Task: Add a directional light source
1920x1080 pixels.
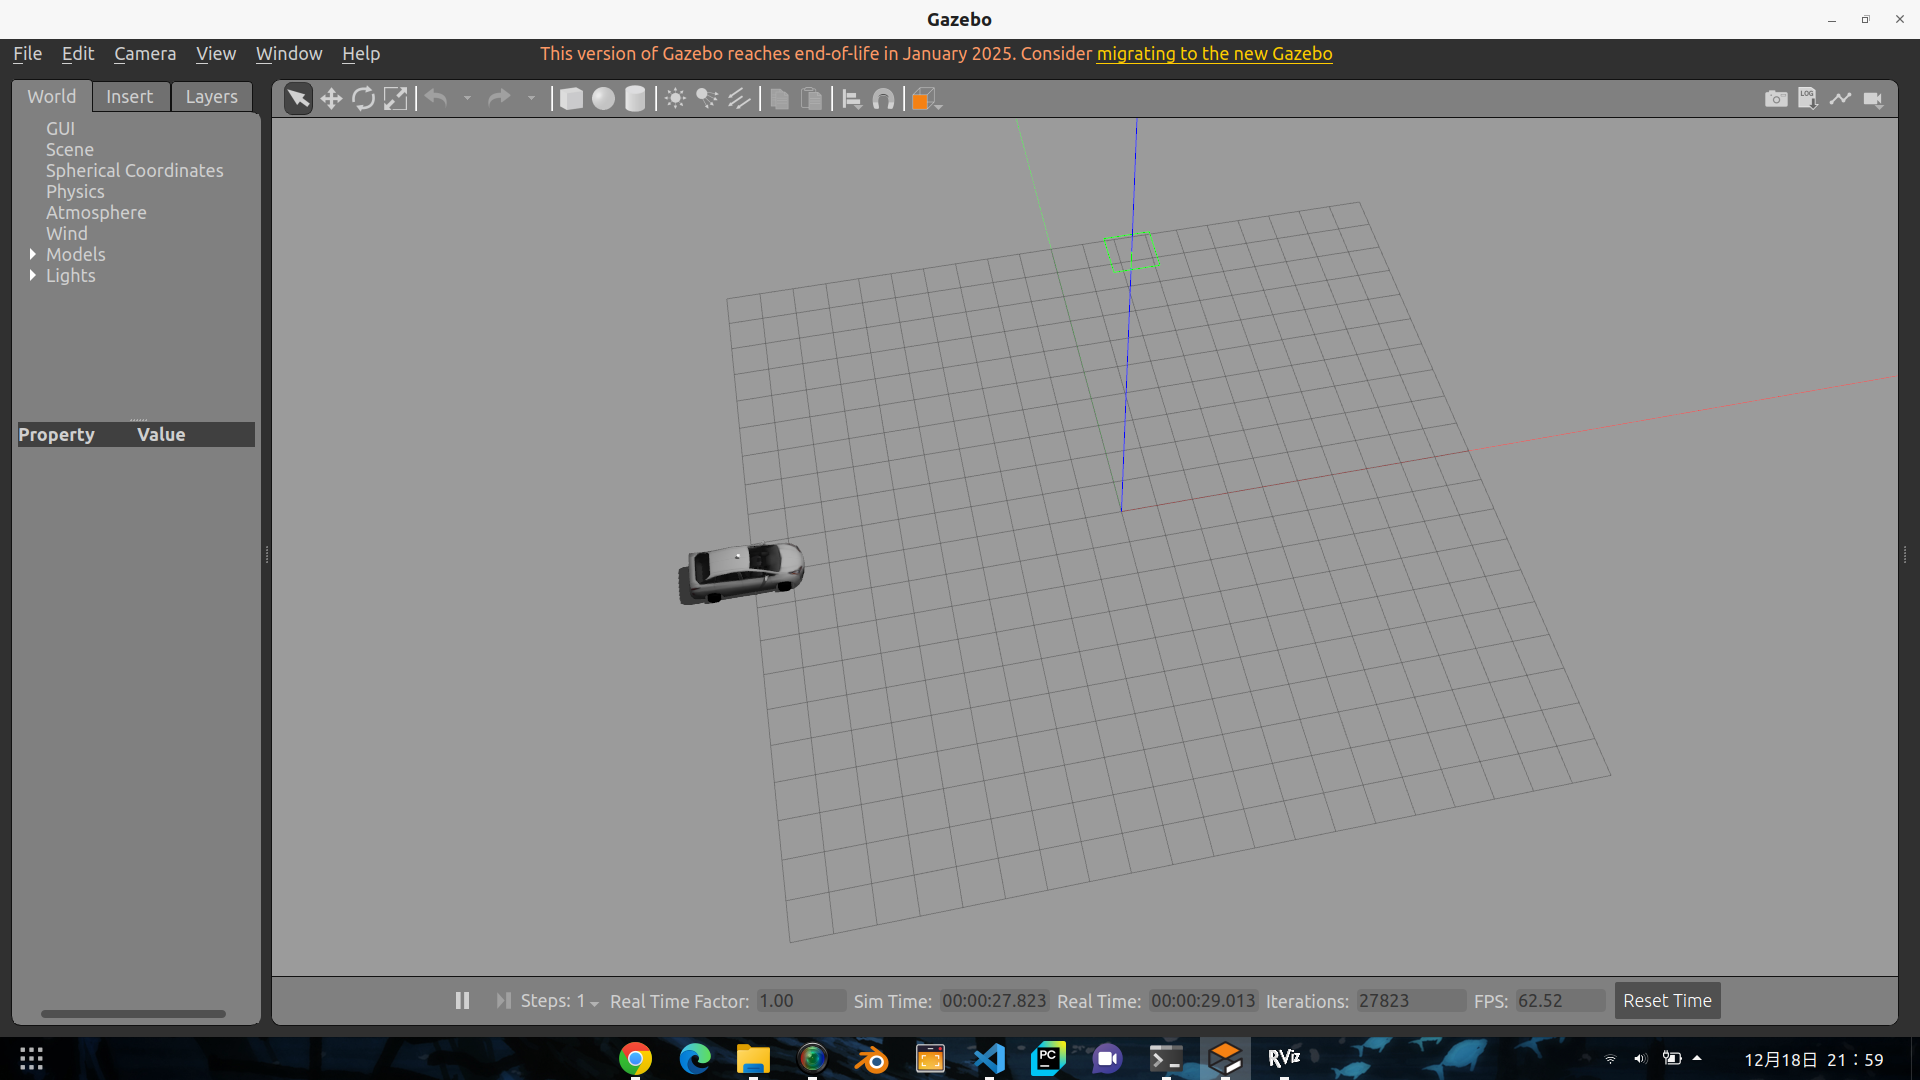Action: (x=739, y=98)
